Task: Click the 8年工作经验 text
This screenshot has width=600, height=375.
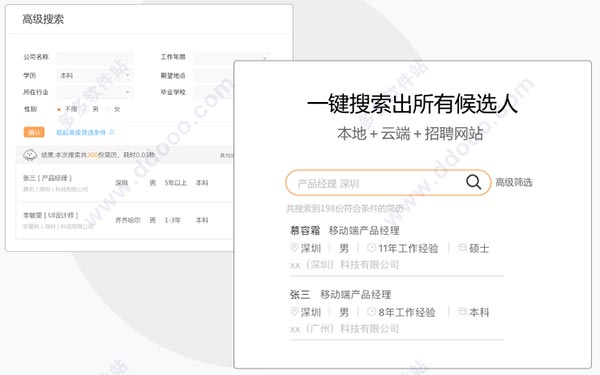Action: pyautogui.click(x=407, y=312)
